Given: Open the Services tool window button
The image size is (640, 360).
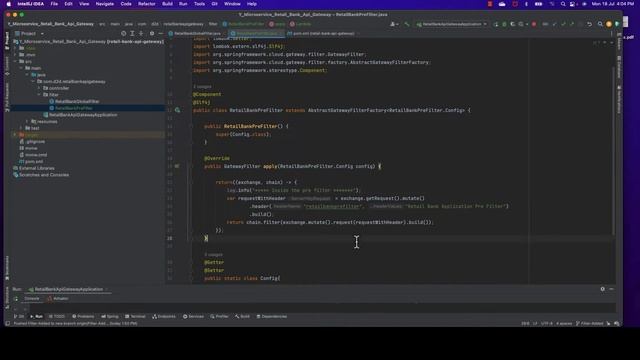Looking at the screenshot, I should coord(193,316).
